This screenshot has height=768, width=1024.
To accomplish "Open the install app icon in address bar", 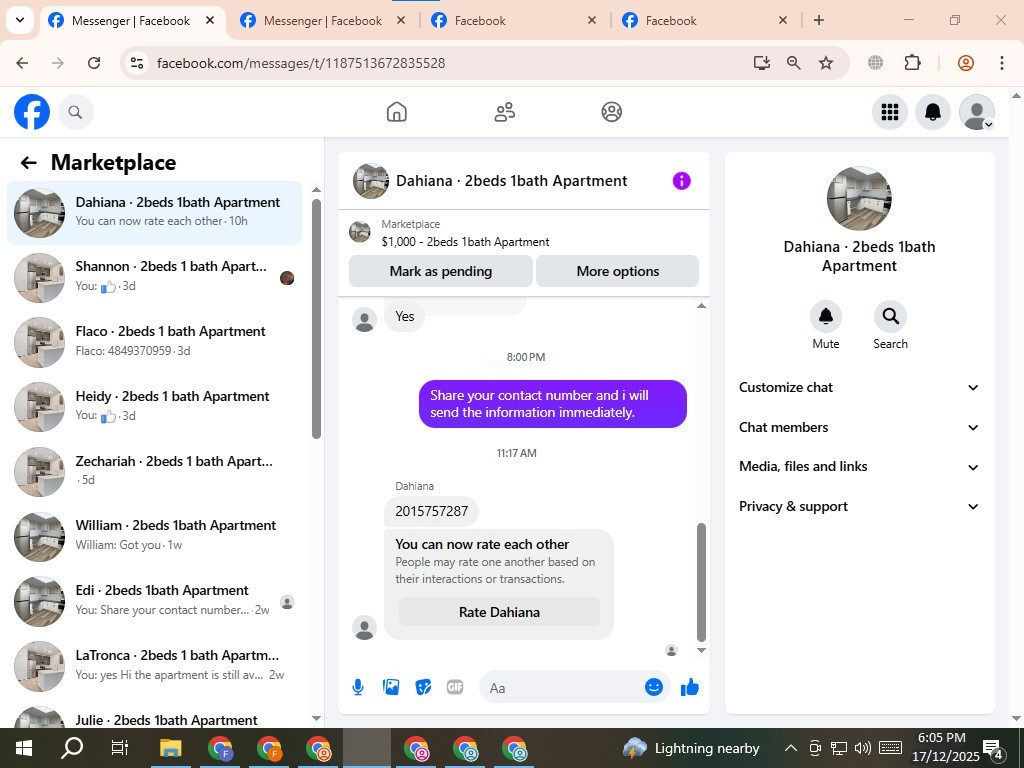I will (x=761, y=63).
